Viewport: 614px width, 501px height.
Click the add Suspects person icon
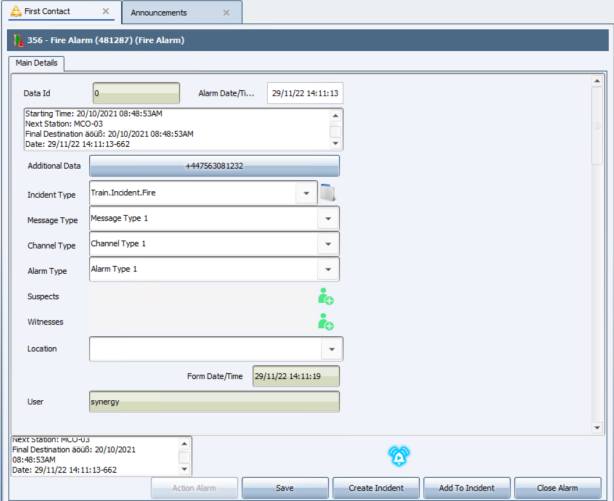325,296
